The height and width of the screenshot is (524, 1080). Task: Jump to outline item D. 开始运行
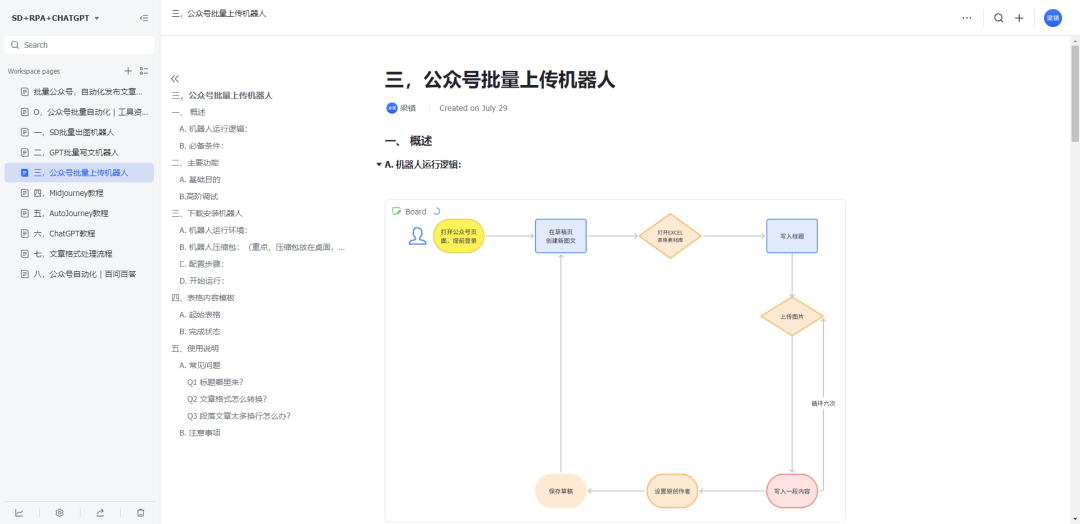pos(201,281)
